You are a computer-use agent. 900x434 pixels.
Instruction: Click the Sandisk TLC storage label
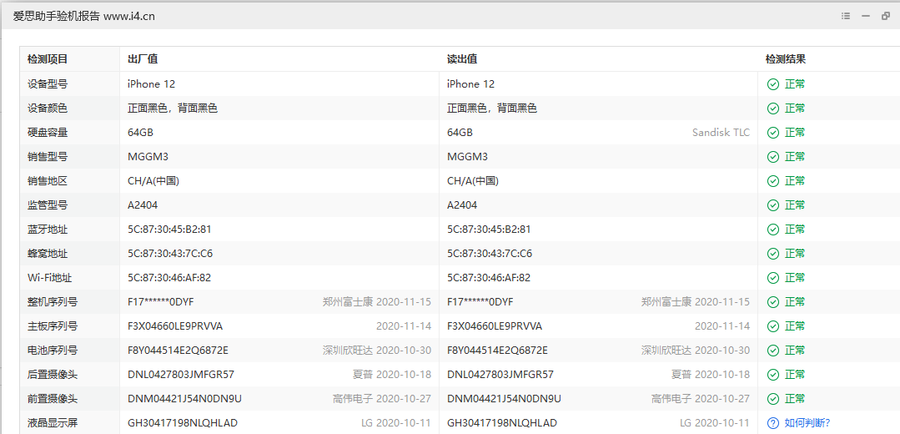(x=720, y=133)
